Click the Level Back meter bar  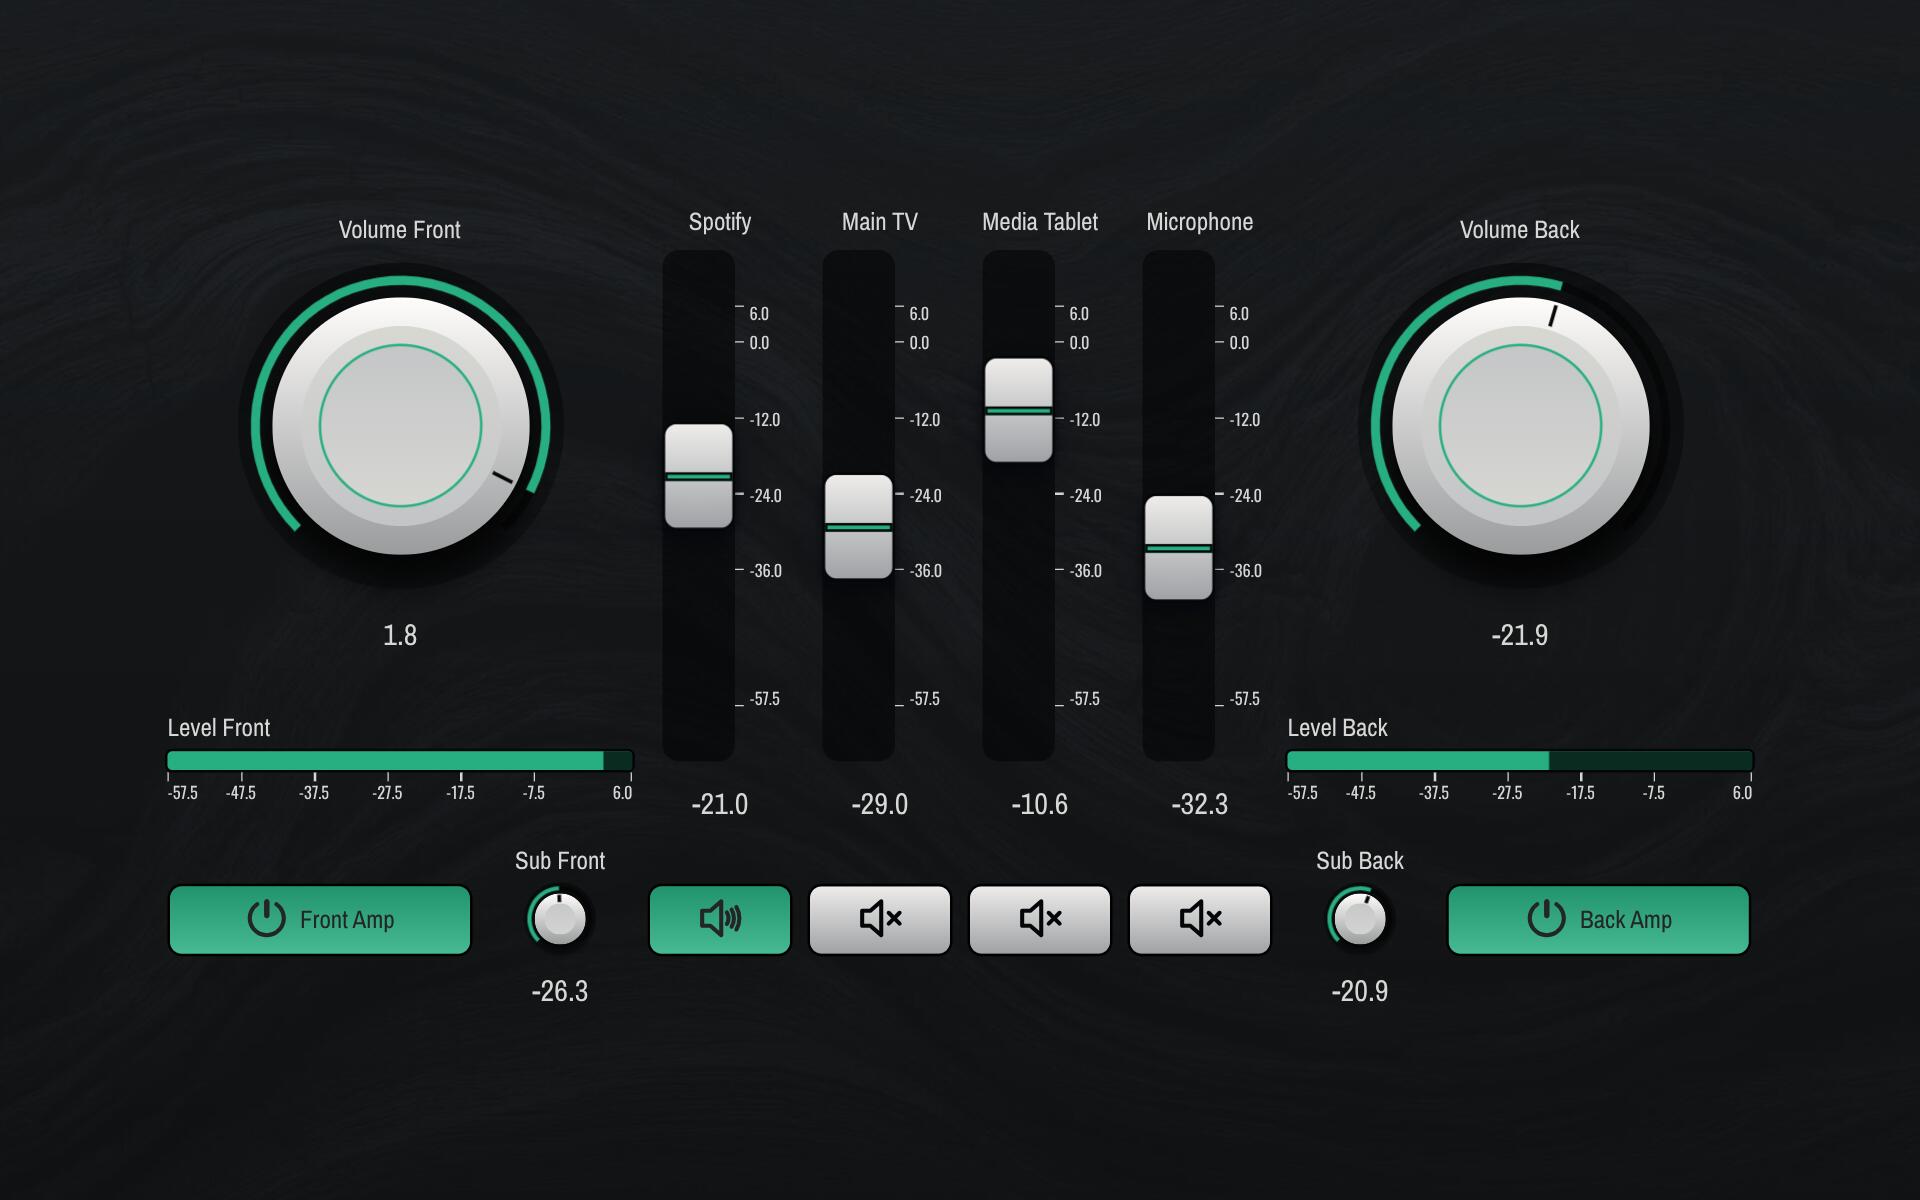[1520, 761]
